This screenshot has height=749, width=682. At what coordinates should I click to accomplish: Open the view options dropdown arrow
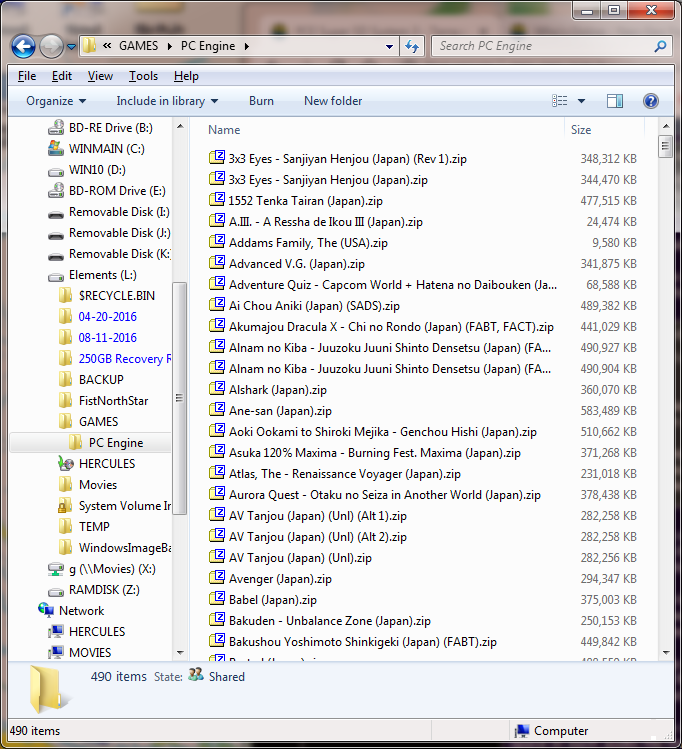click(x=581, y=101)
